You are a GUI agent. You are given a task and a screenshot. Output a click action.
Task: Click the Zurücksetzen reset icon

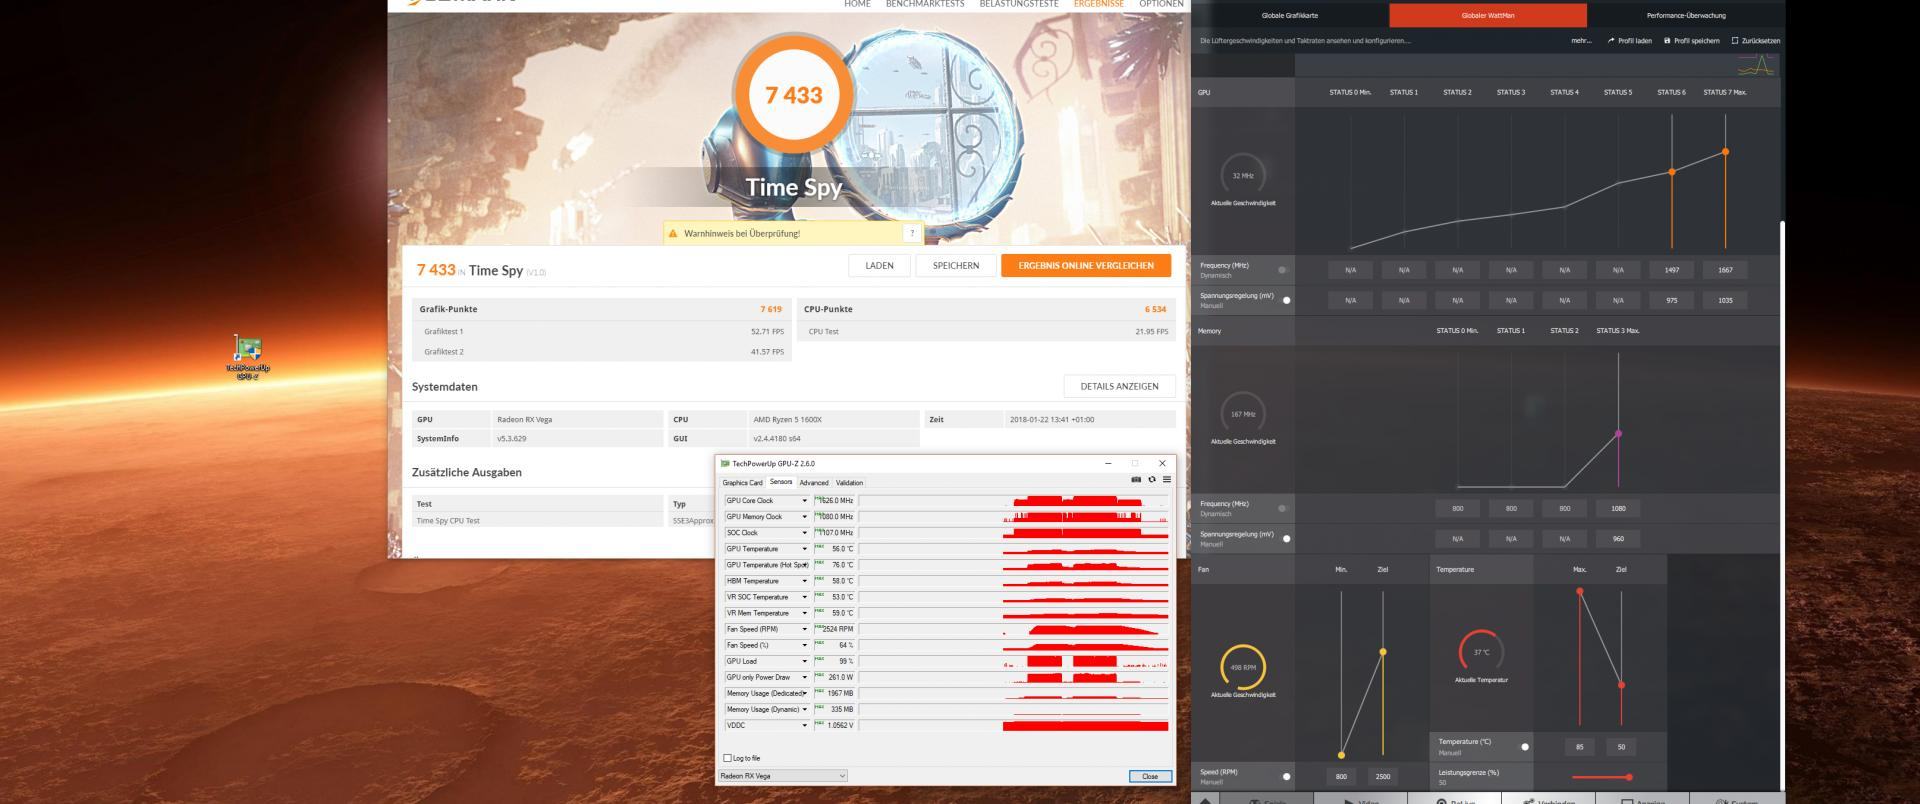tap(1735, 41)
